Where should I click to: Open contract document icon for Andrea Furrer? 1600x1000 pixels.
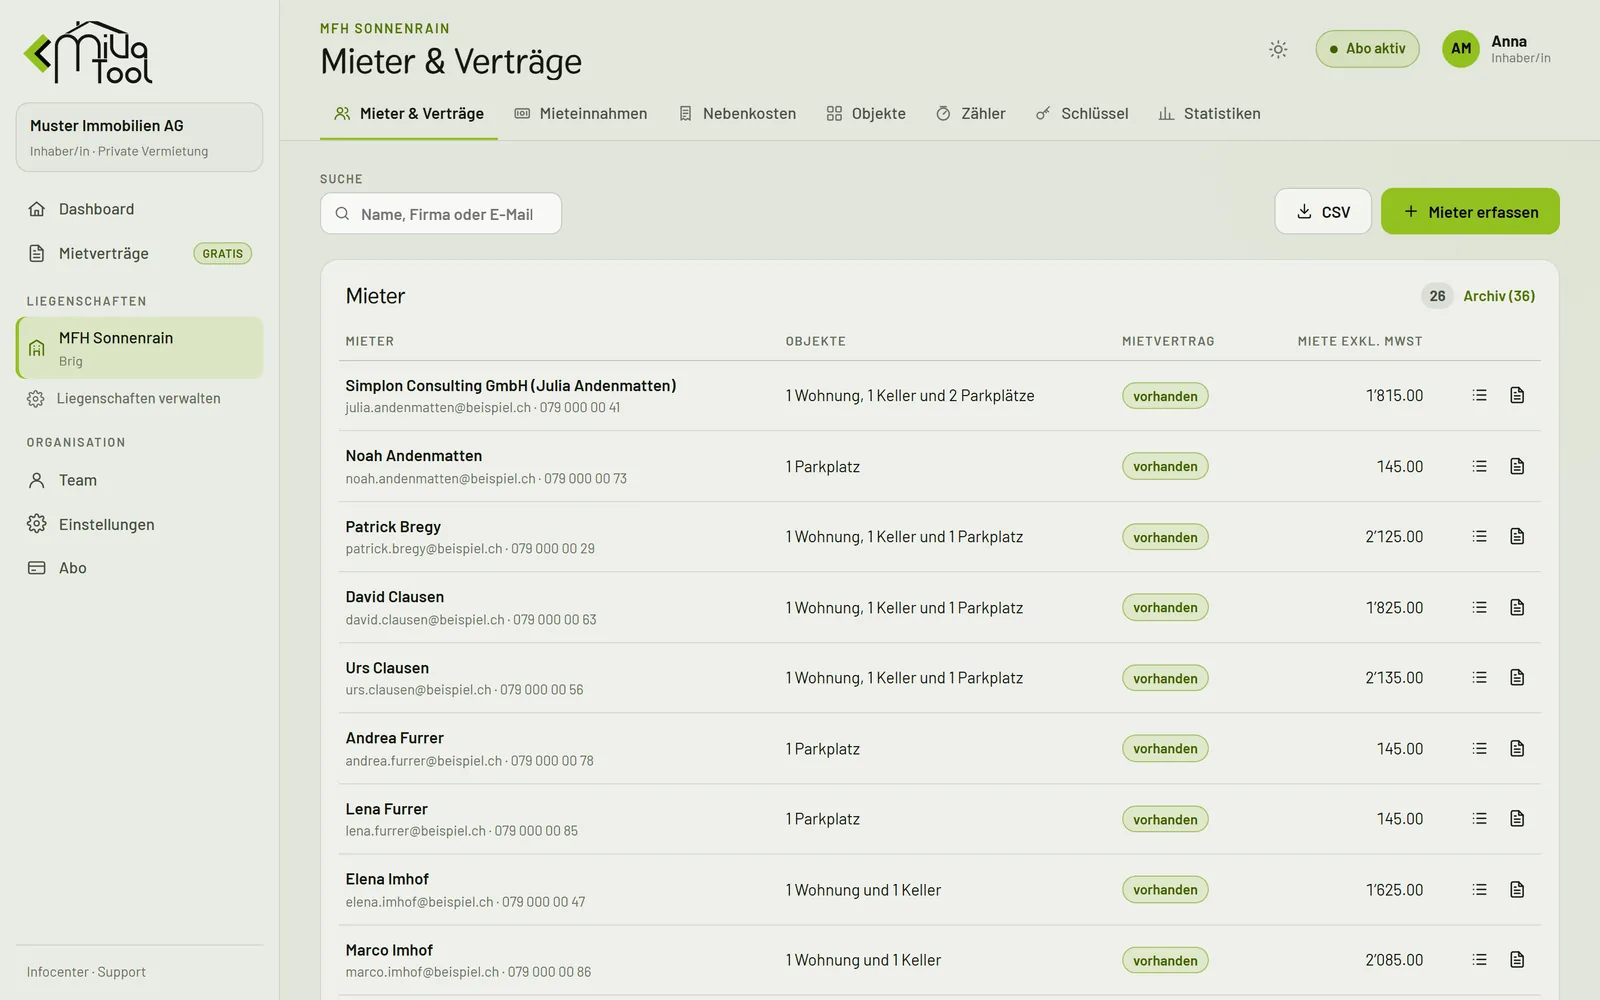[x=1517, y=748]
